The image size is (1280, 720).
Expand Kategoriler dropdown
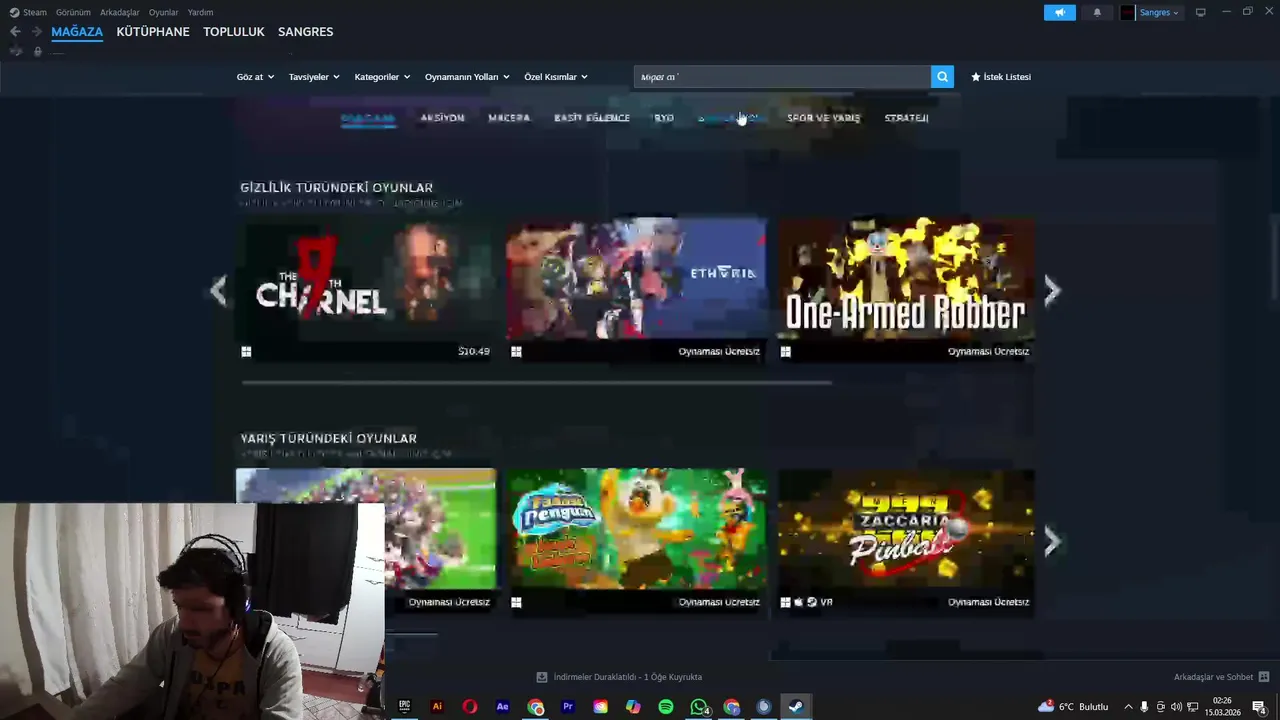click(382, 77)
